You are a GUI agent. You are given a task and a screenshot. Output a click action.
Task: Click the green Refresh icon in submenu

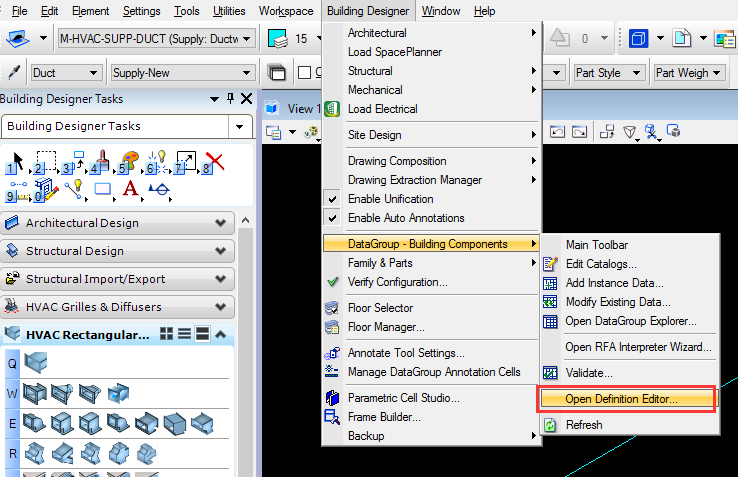(x=550, y=425)
